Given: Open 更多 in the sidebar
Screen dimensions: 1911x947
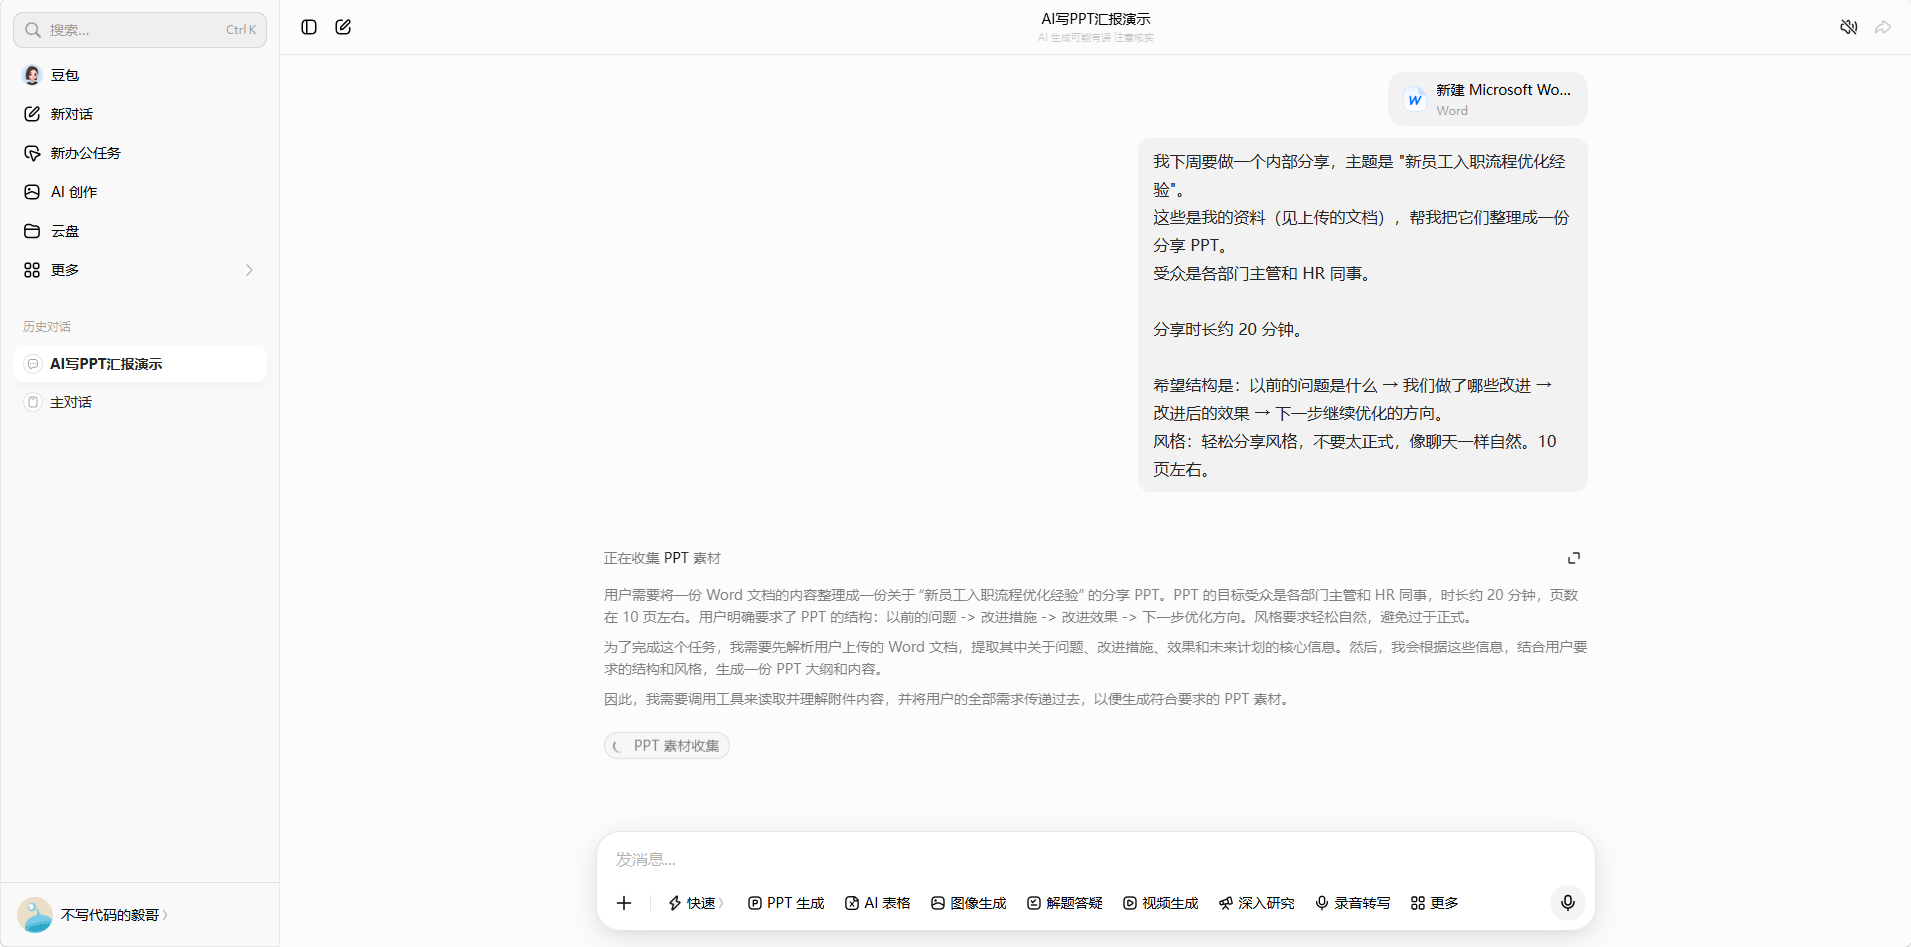Looking at the screenshot, I should tap(140, 270).
